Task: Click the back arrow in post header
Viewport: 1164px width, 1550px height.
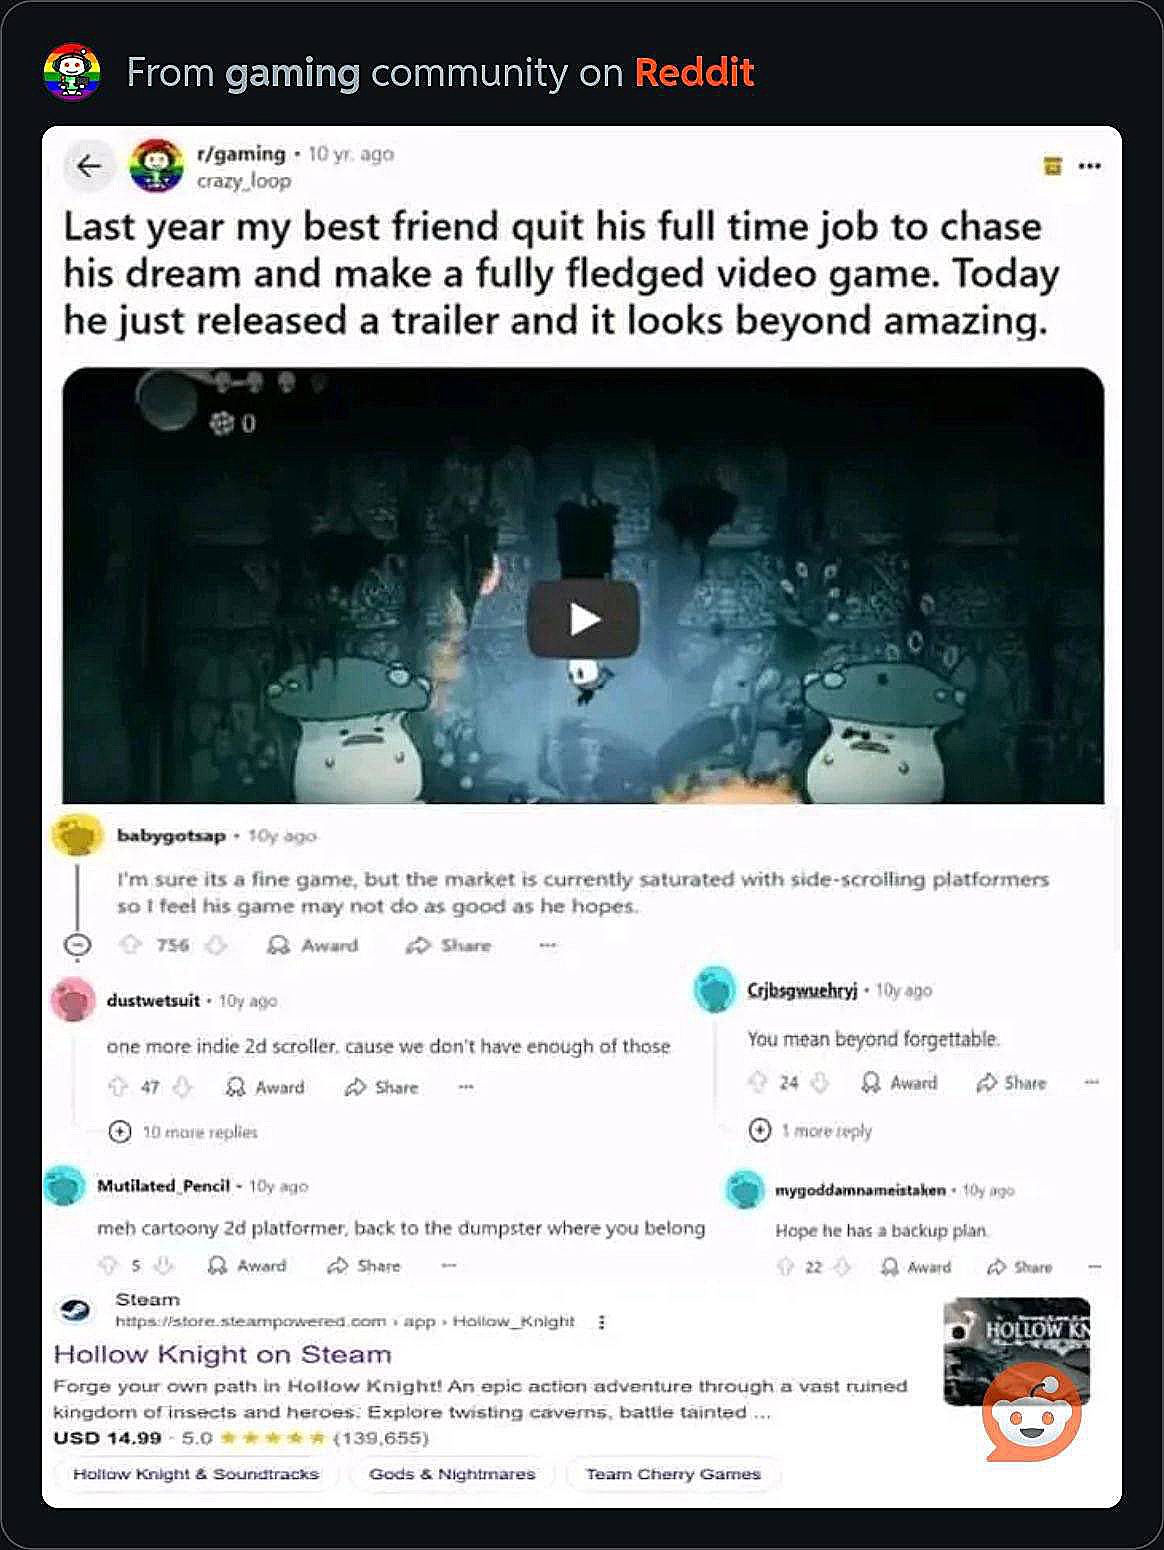Action: (89, 166)
